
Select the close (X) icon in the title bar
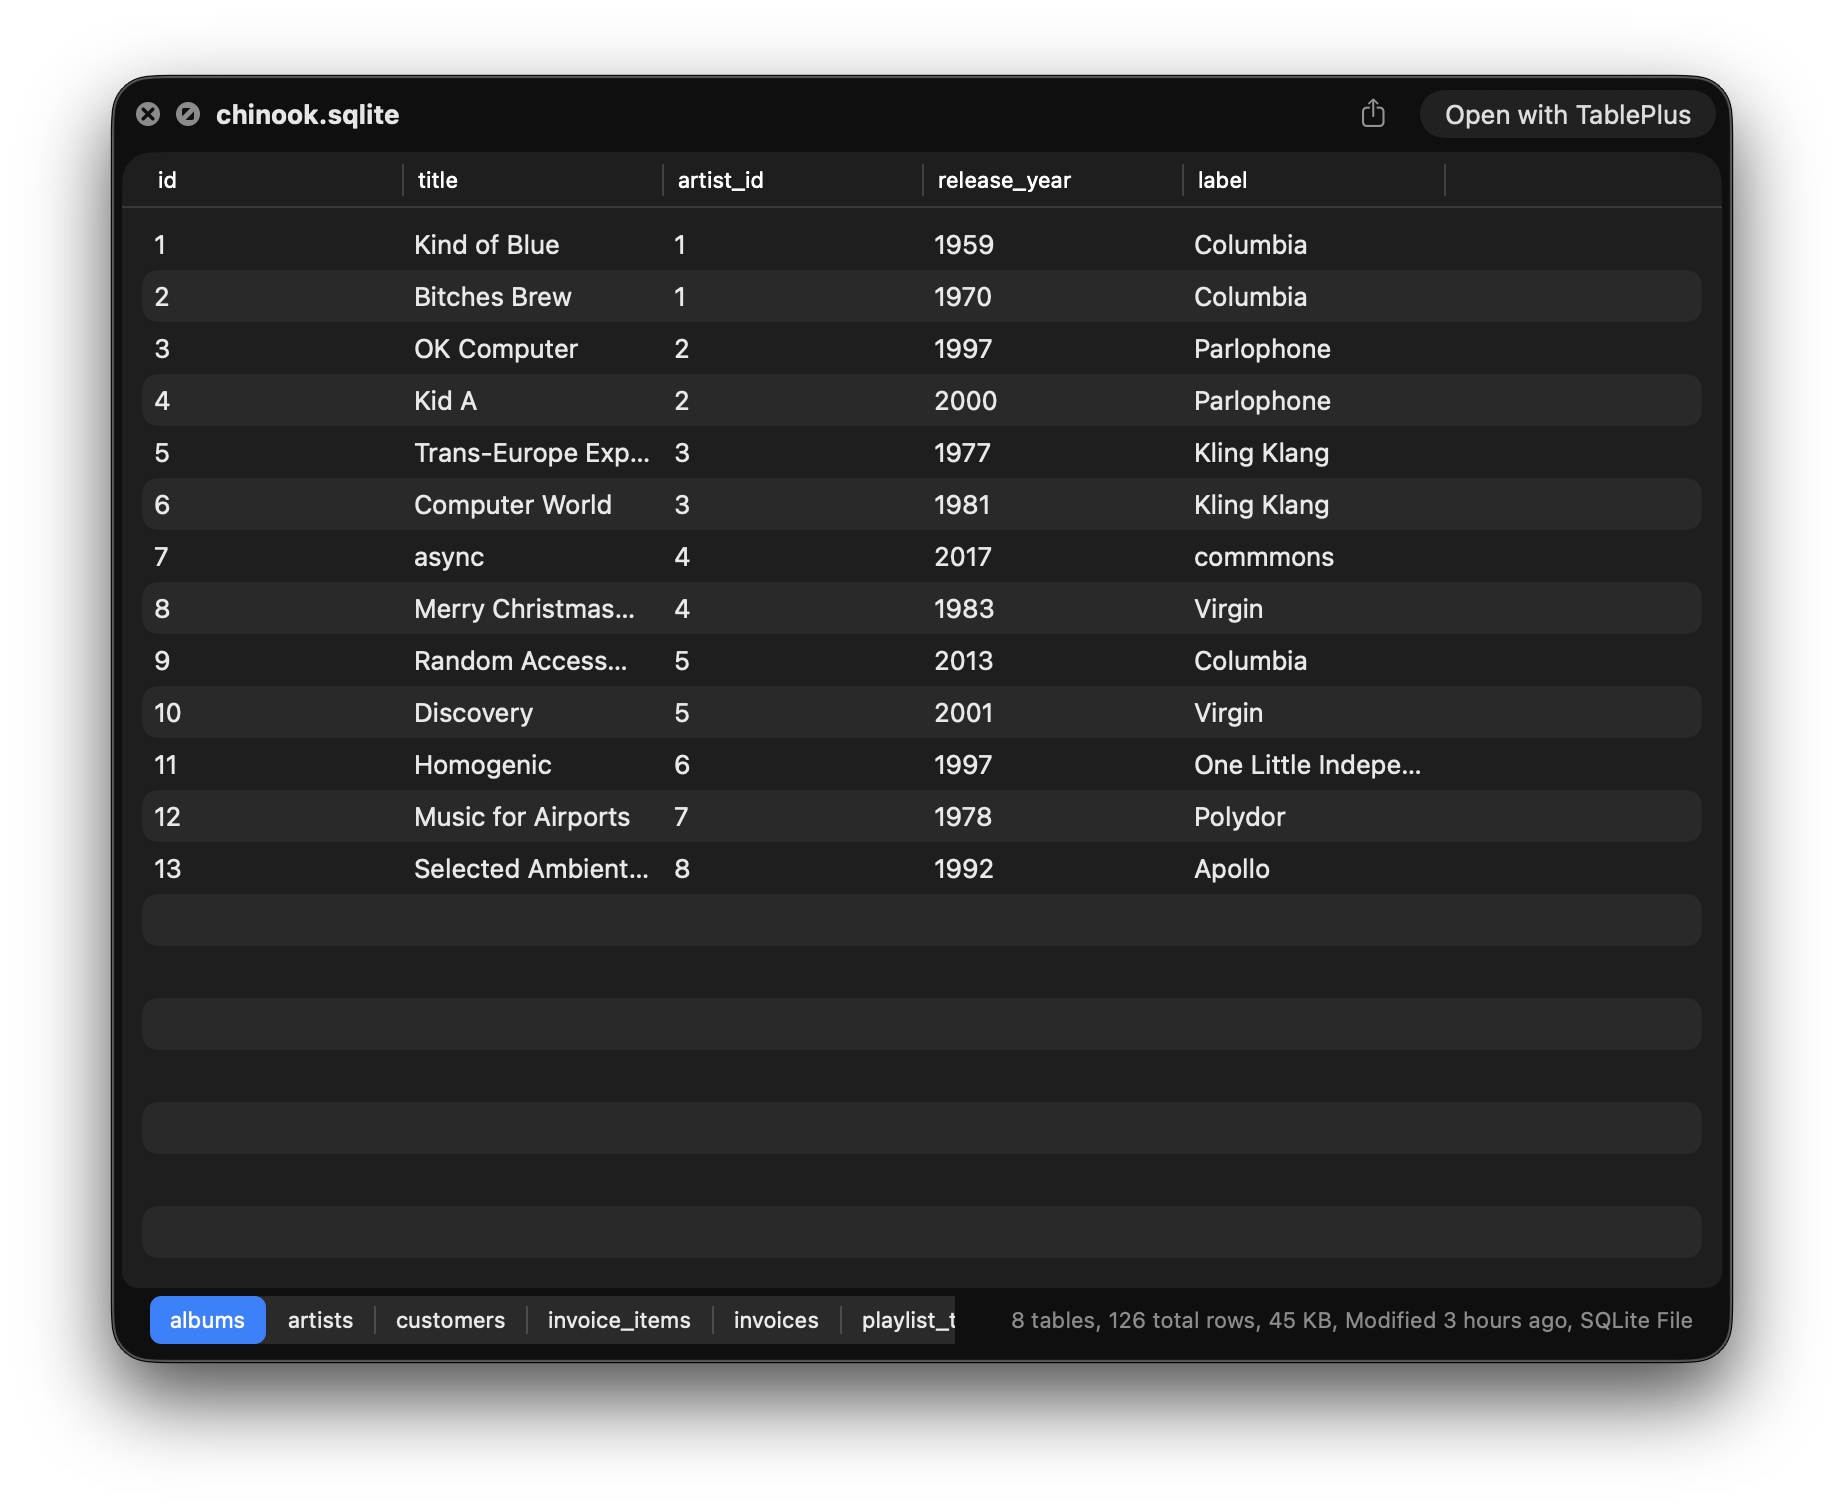pos(149,114)
